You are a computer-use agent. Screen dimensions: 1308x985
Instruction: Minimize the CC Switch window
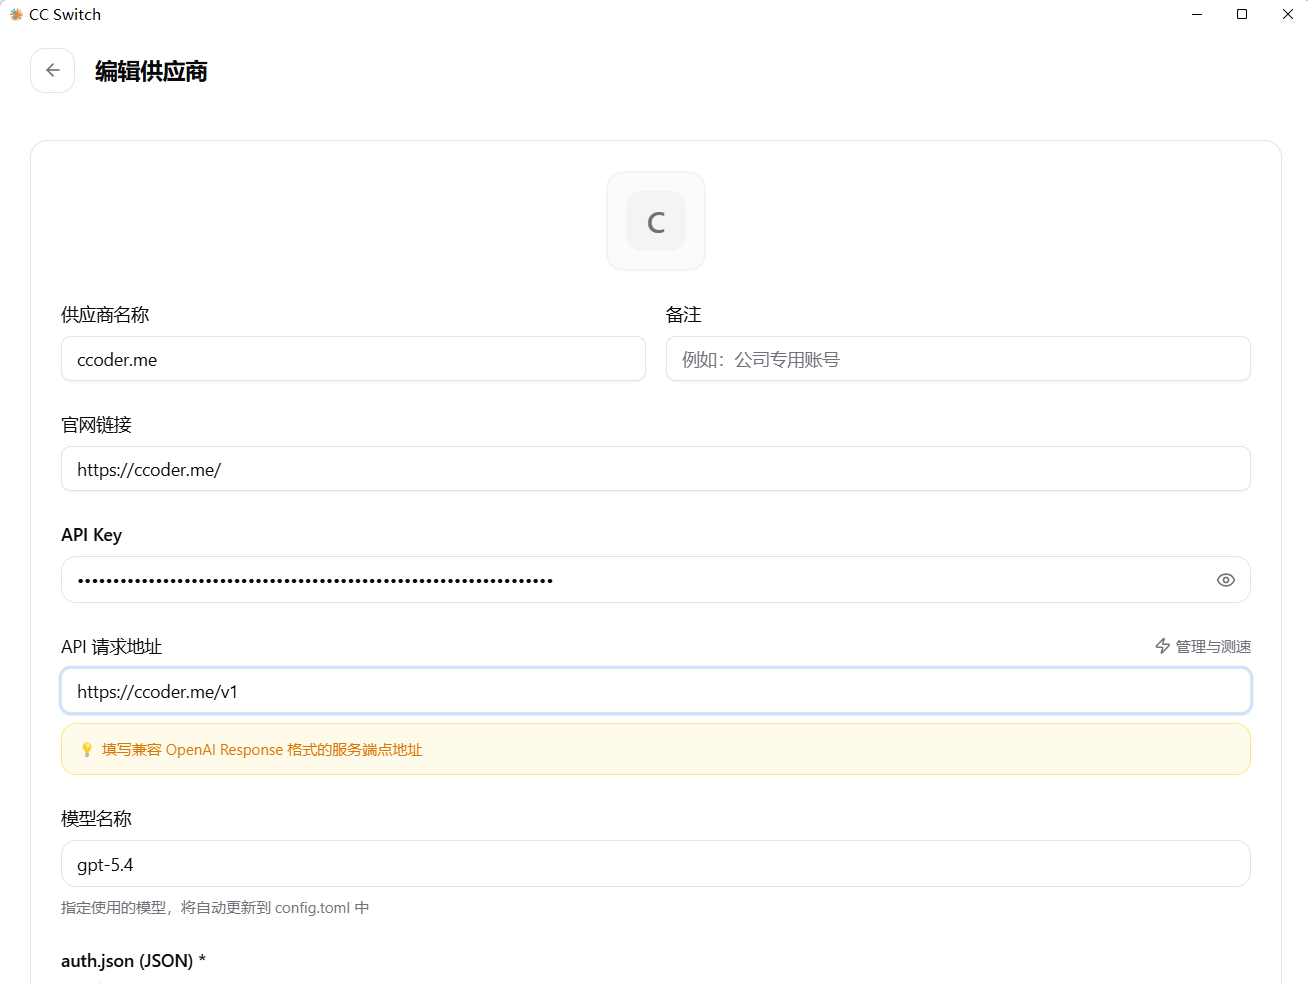(1196, 15)
